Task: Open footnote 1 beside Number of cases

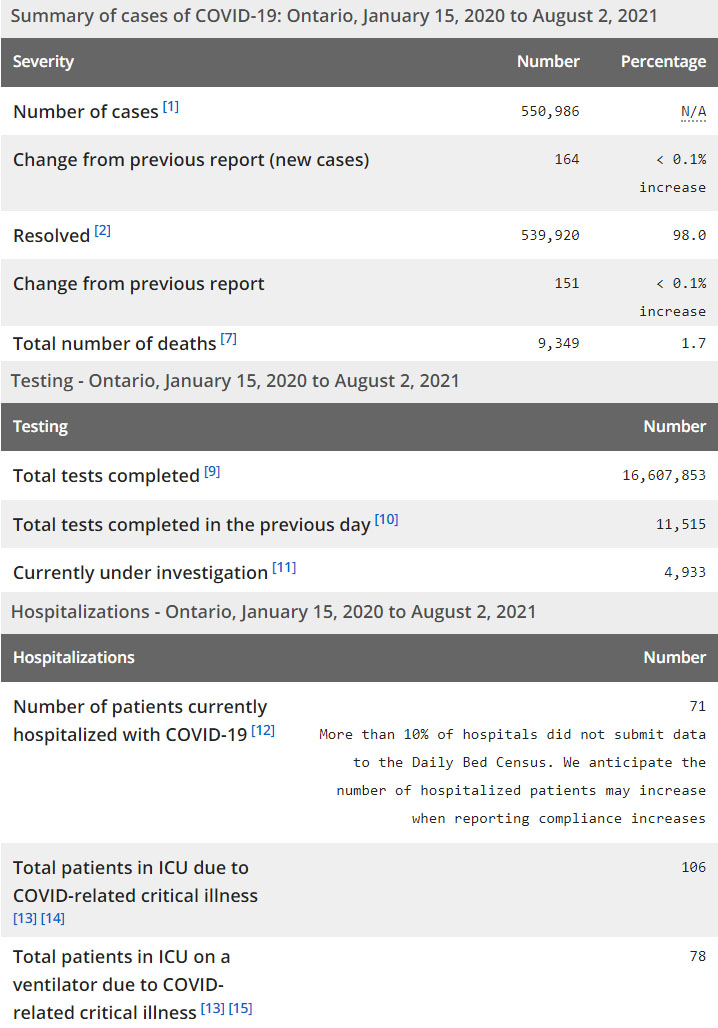Action: click(x=170, y=107)
